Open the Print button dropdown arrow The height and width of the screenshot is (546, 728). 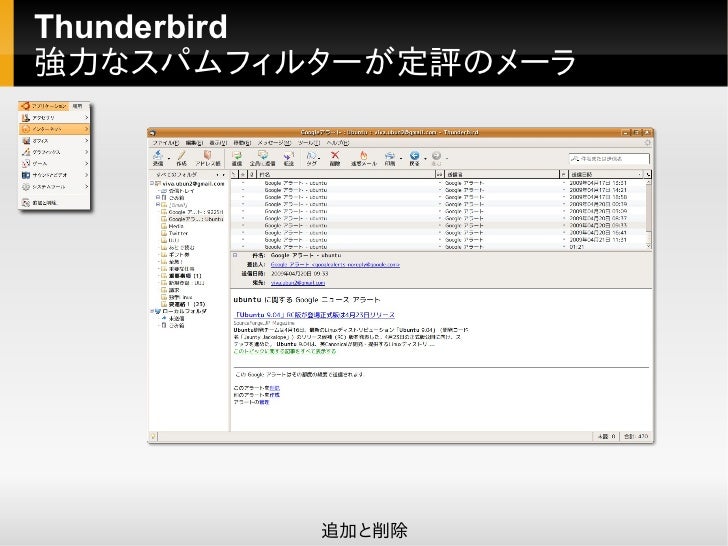pos(401,158)
